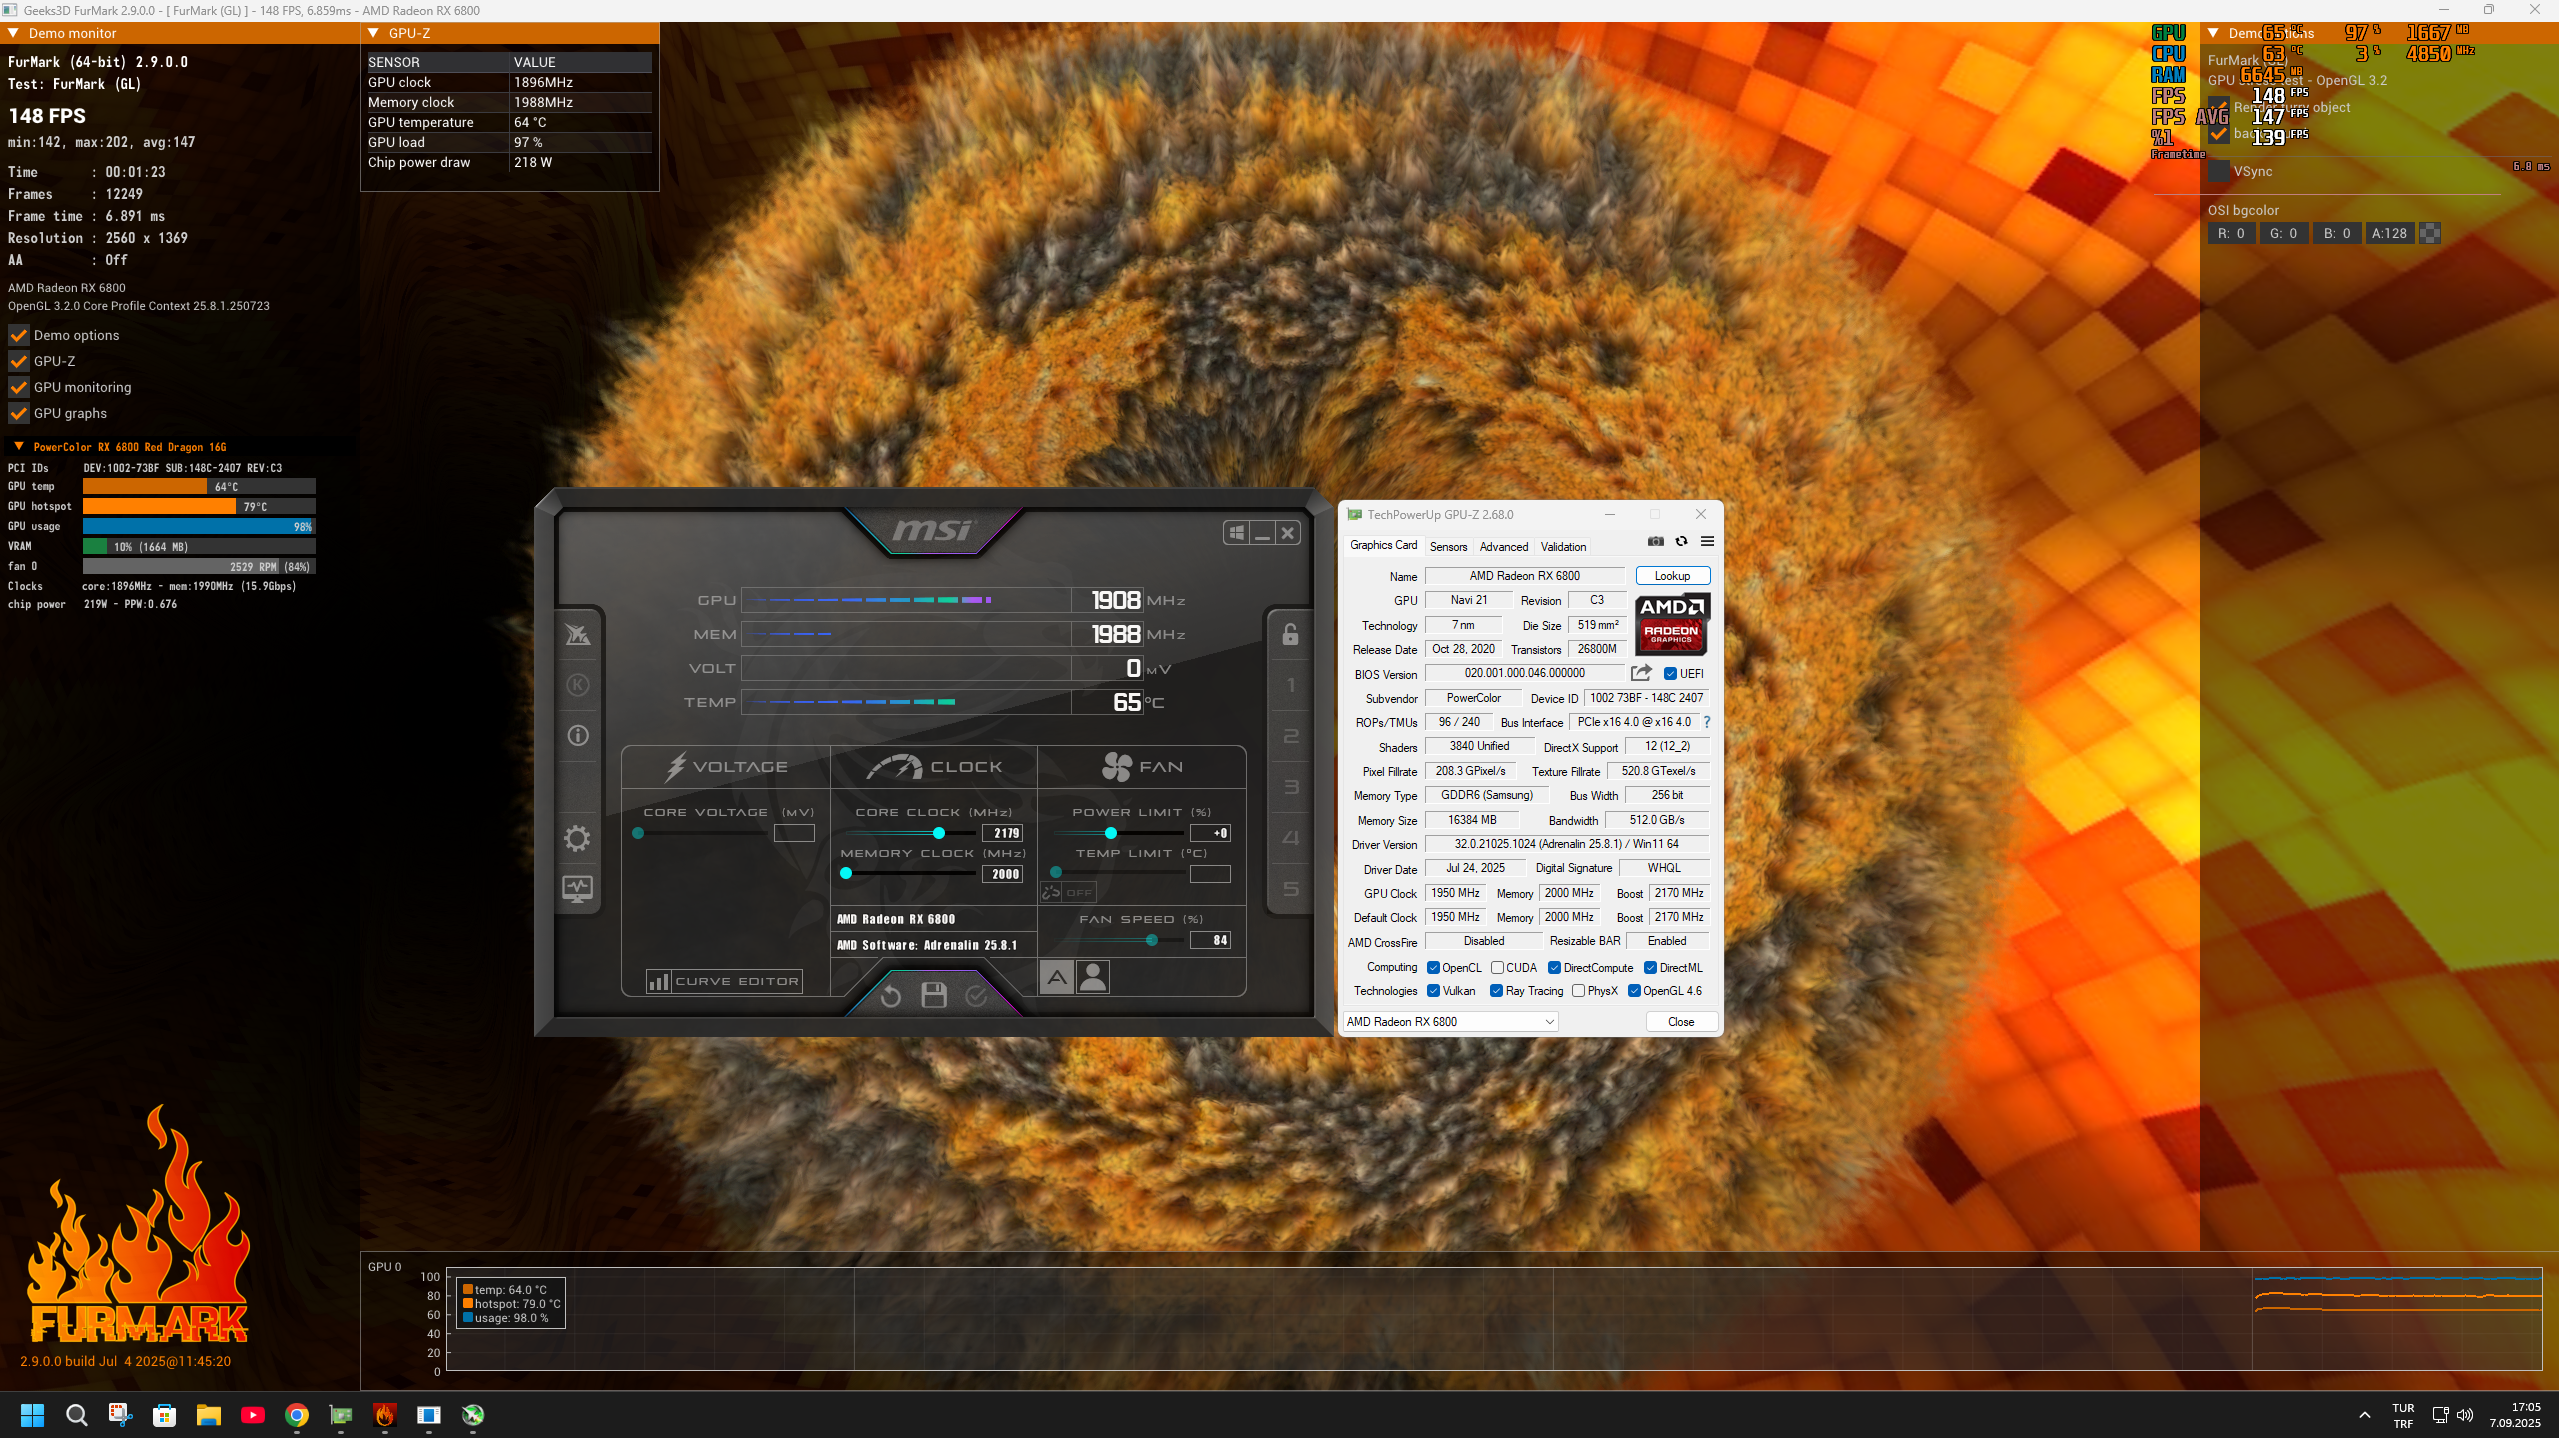Click the reset arrow icon in Afterburner
The width and height of the screenshot is (2559, 1438).
[x=890, y=995]
